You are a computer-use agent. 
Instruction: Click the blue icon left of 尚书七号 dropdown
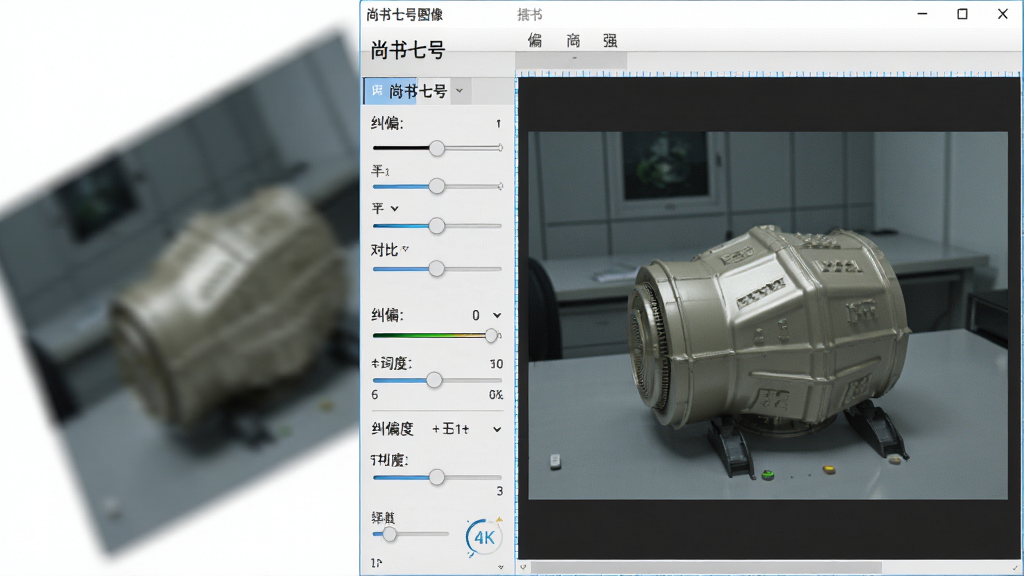(377, 91)
